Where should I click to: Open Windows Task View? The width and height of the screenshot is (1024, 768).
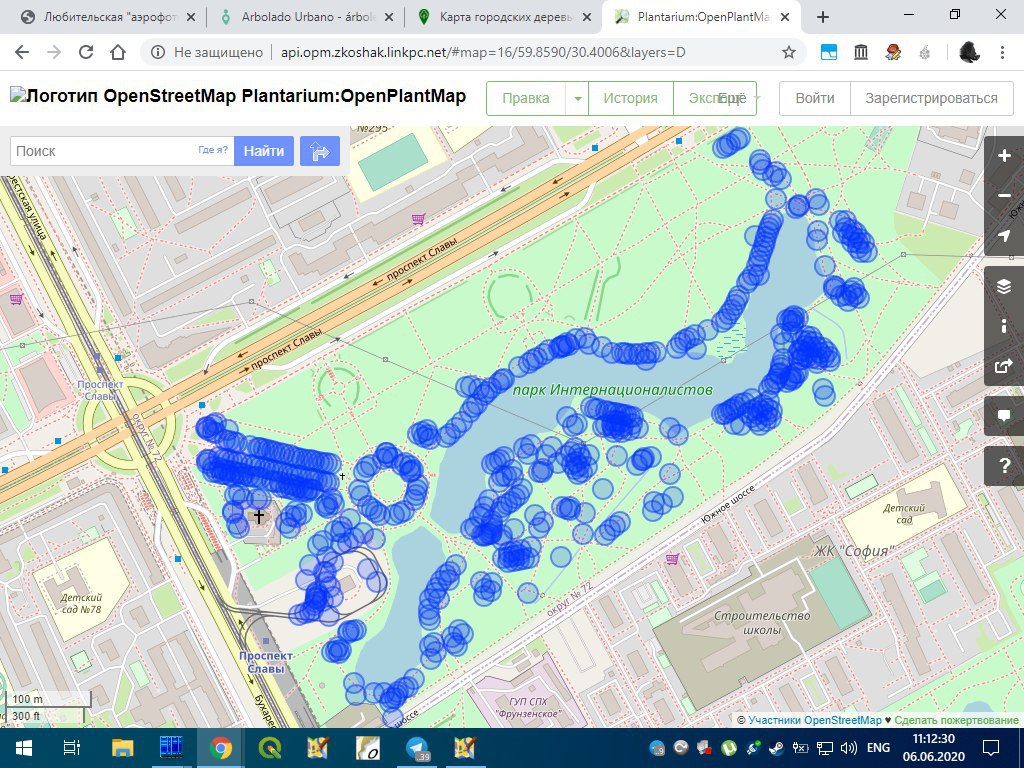(71, 748)
